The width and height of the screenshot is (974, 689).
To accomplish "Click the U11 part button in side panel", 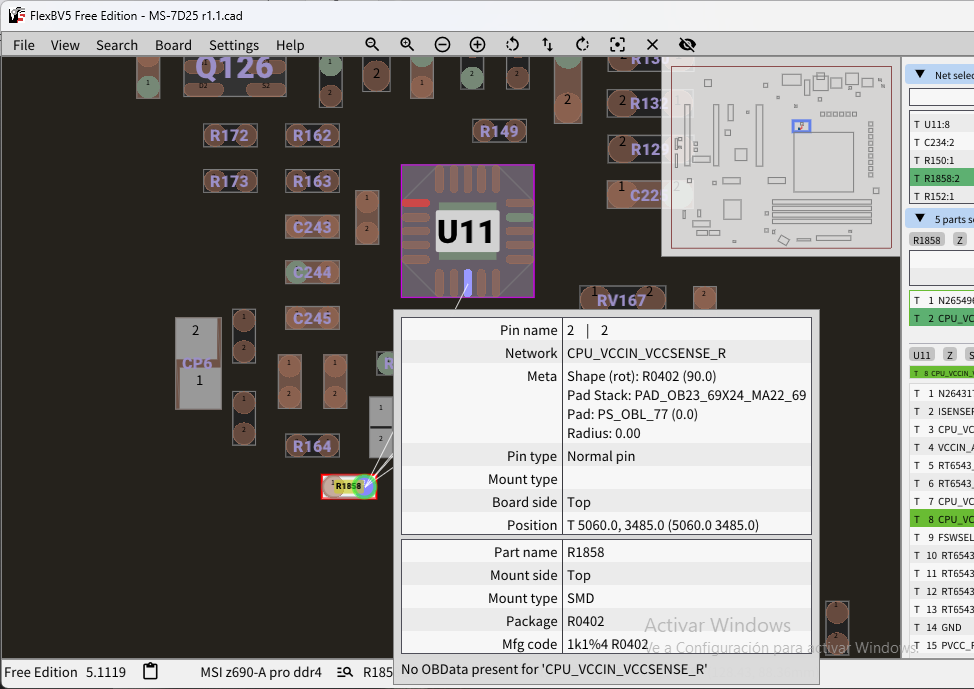I will tap(922, 355).
